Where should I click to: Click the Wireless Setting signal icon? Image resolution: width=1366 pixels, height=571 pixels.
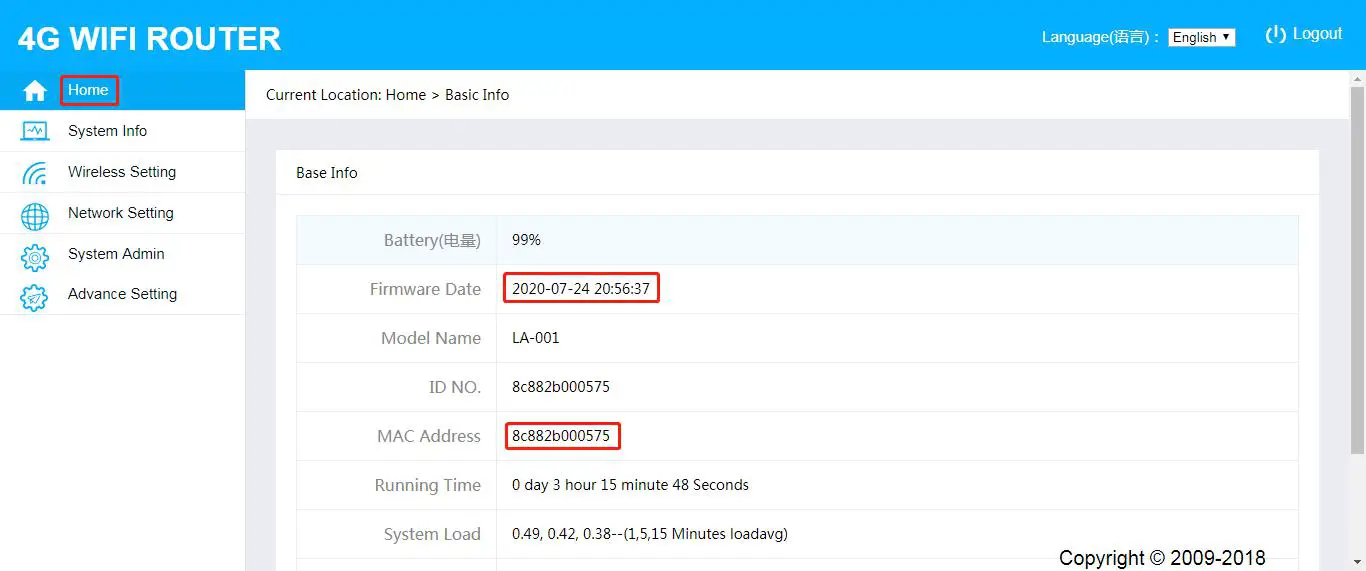tap(35, 173)
